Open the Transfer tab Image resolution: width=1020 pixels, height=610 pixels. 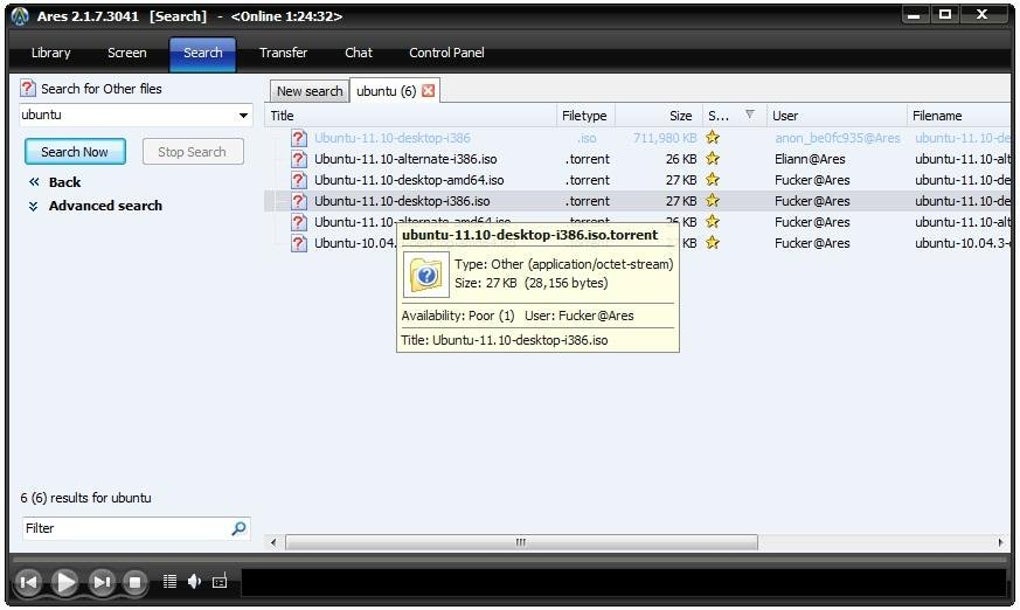pyautogui.click(x=283, y=53)
